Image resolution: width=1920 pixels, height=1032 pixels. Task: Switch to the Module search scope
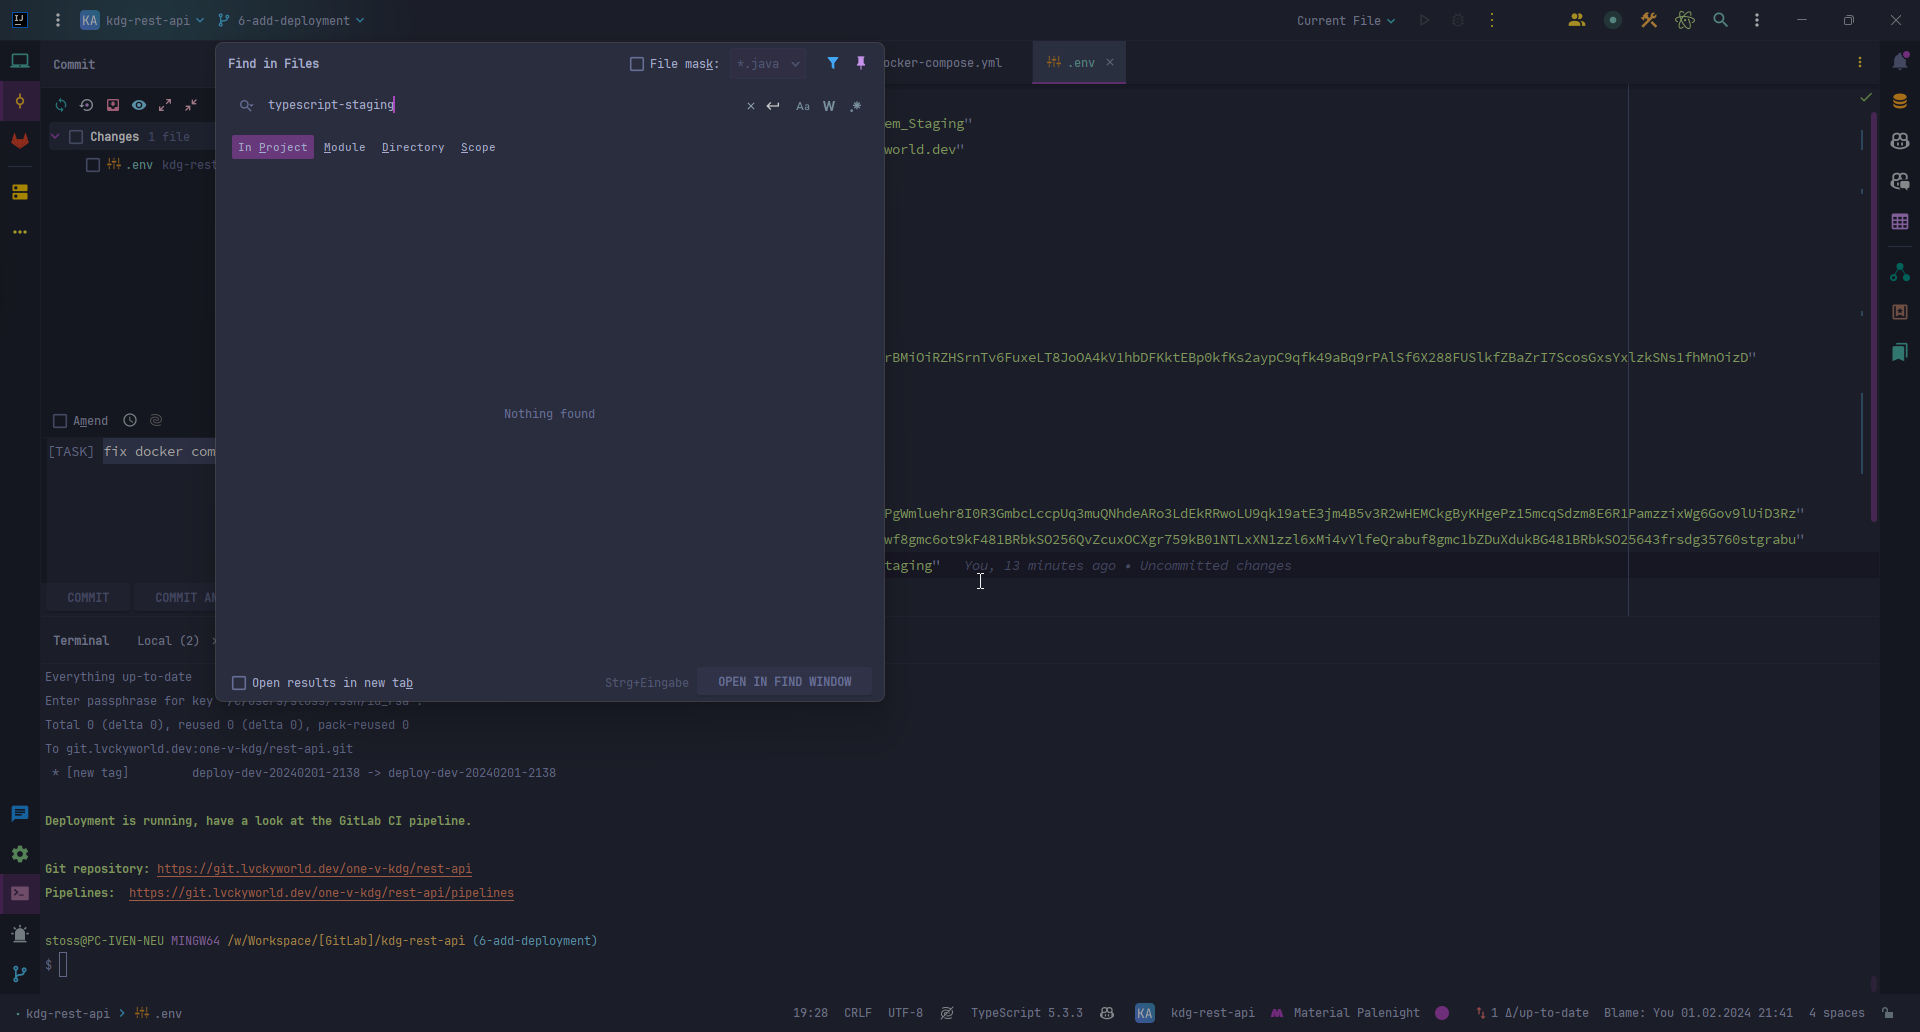(x=344, y=147)
